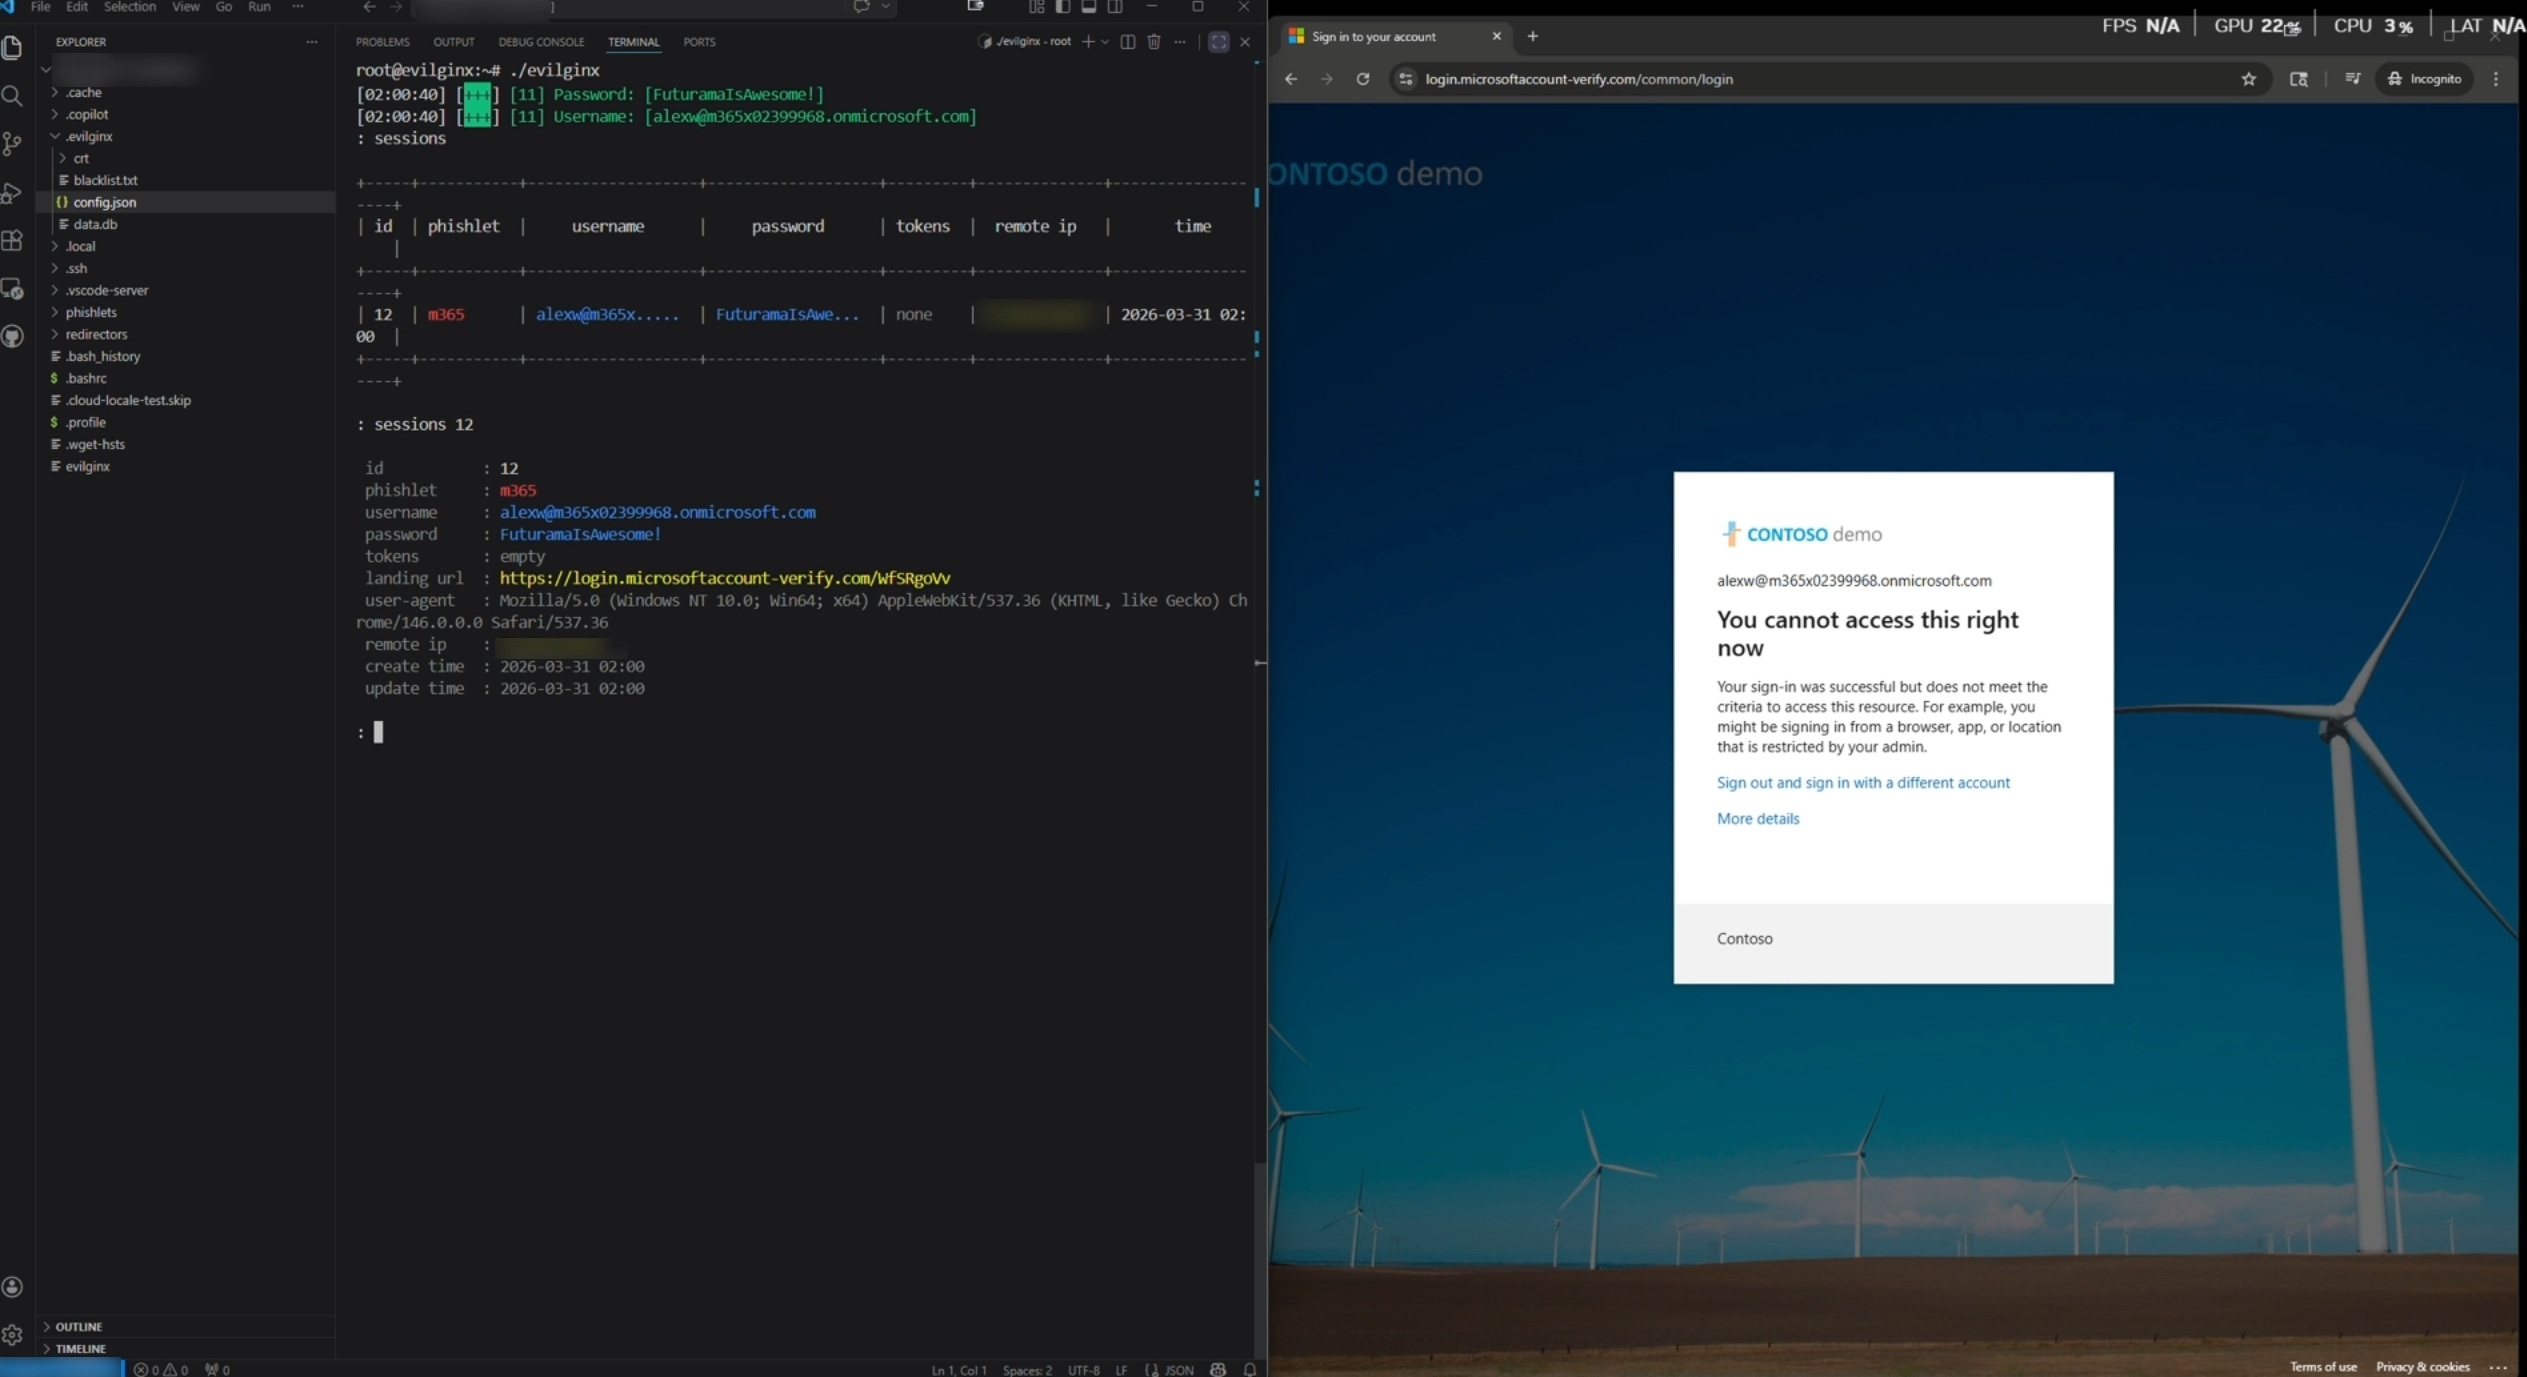
Task: Switch to the PROBLEMS tab
Action: pos(382,42)
